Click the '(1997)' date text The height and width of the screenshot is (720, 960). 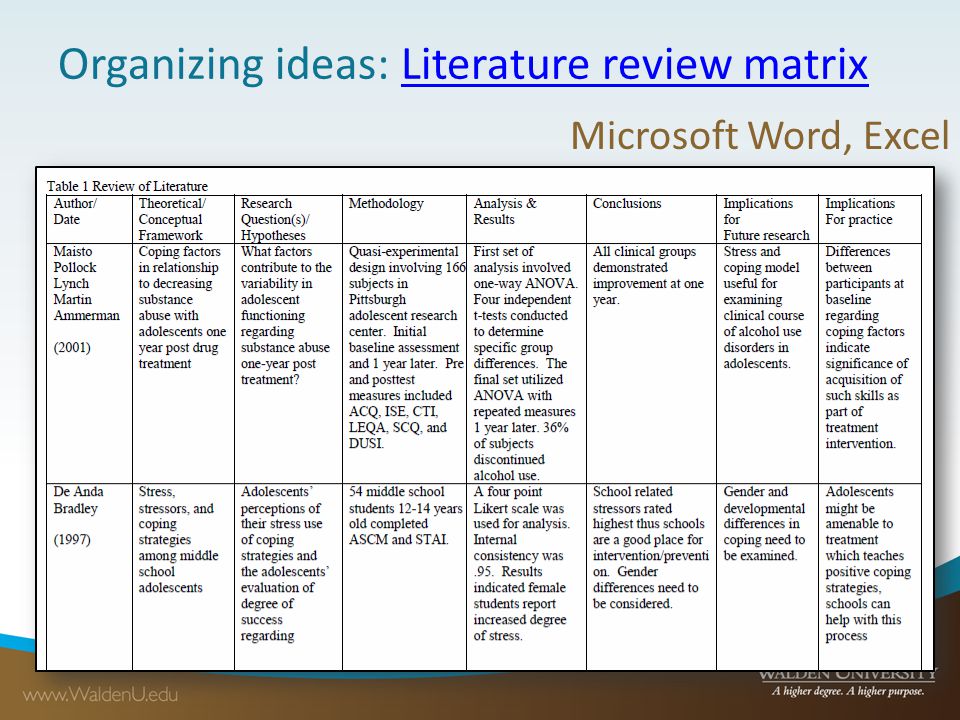[72, 539]
